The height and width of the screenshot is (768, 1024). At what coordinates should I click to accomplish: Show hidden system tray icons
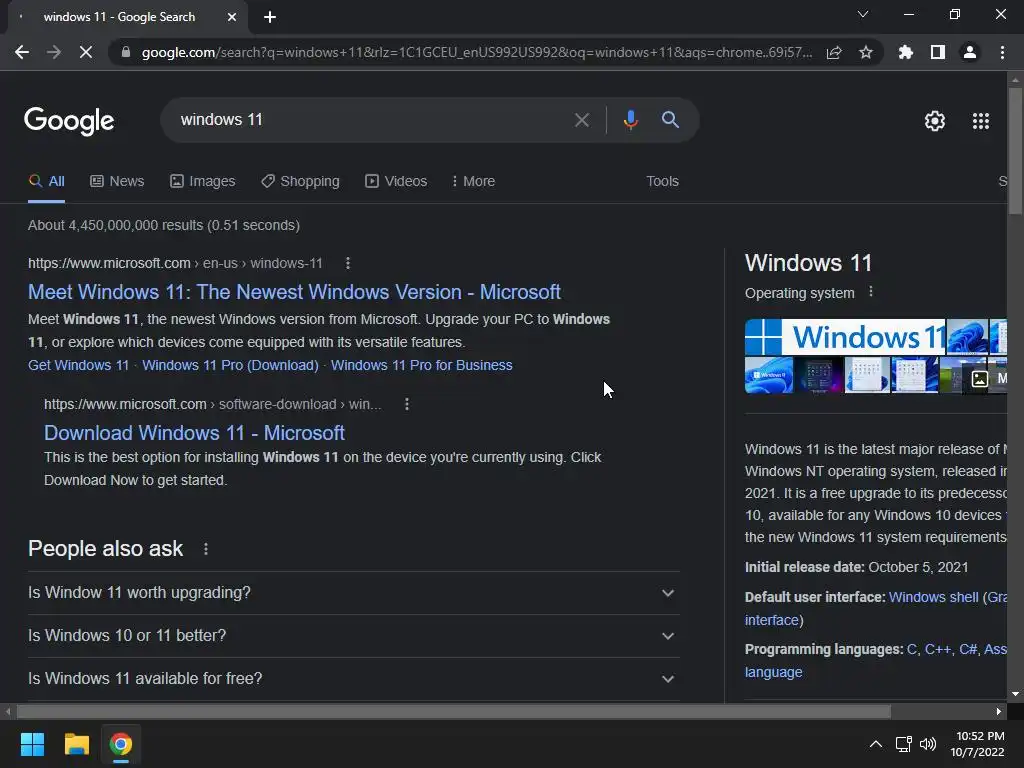click(876, 744)
